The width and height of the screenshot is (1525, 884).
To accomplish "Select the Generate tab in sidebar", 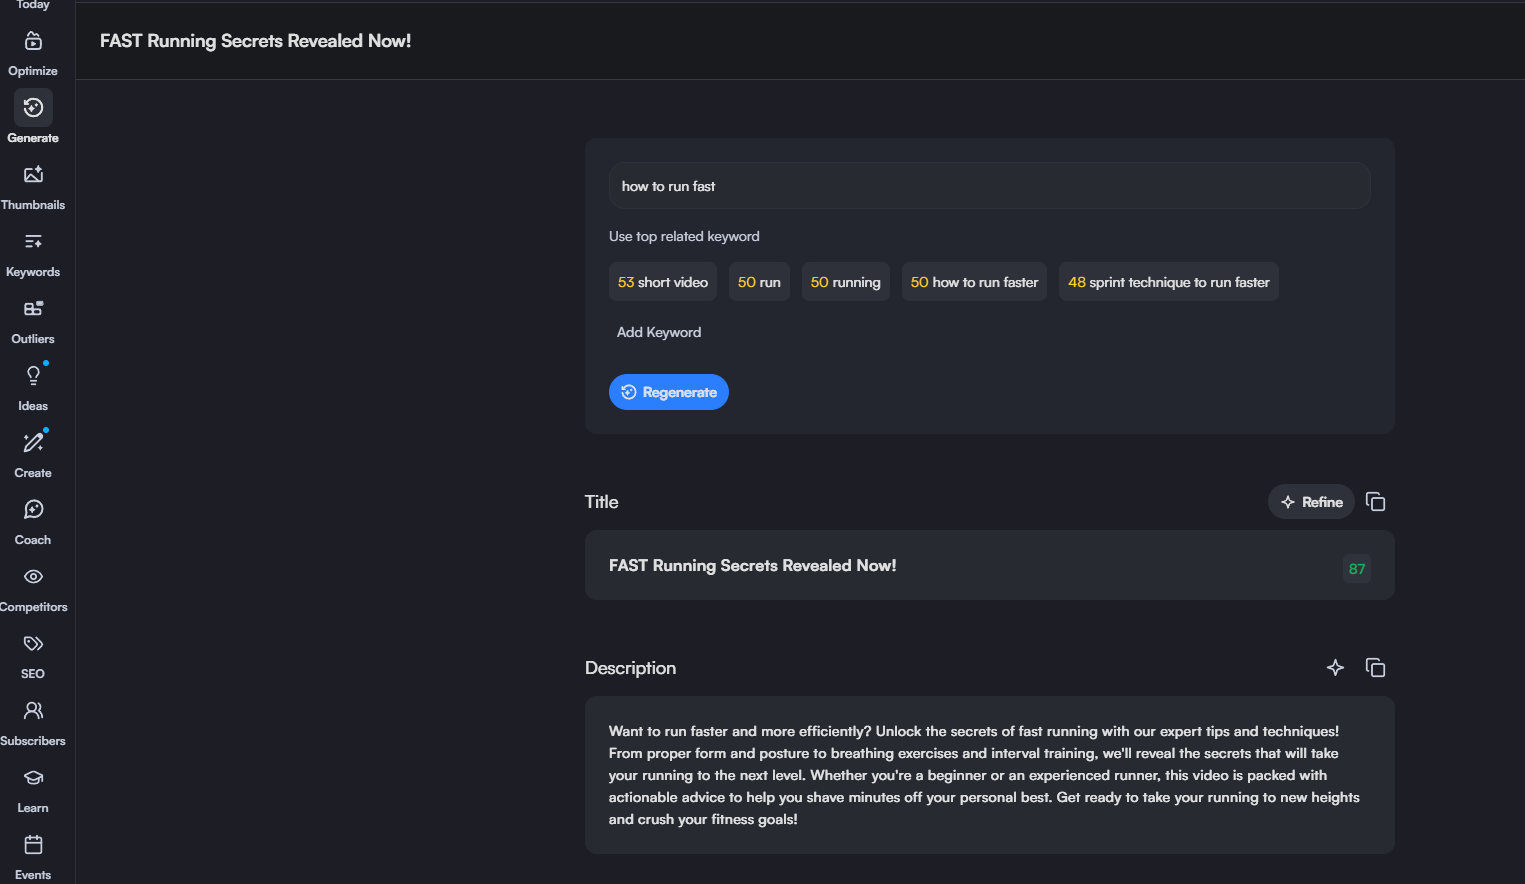I will (x=33, y=108).
